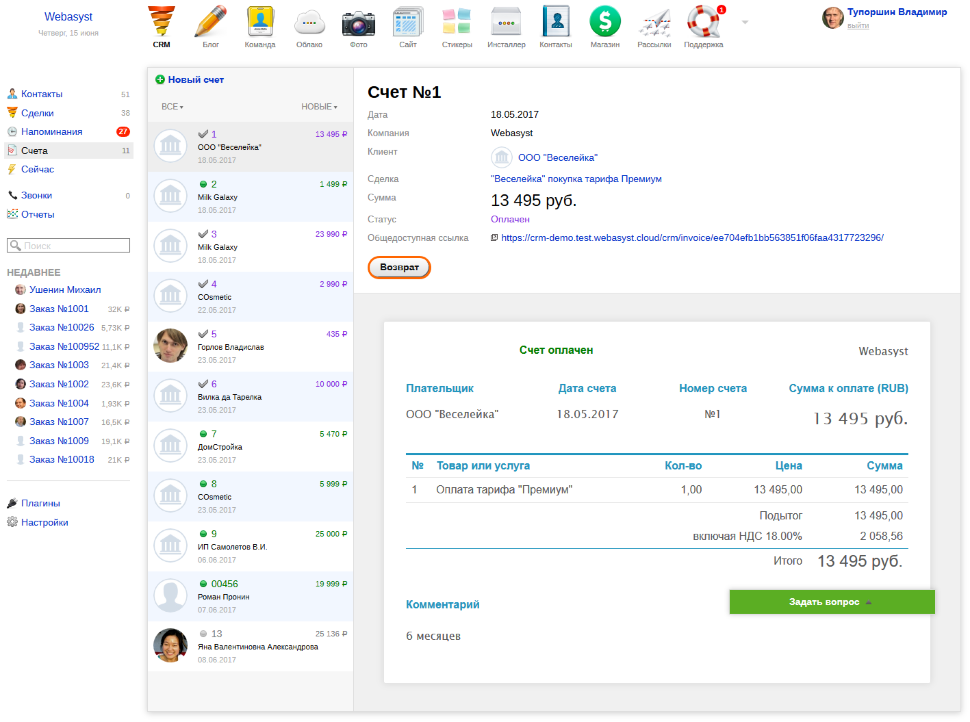
Task: Open the CRM app icon
Action: tap(161, 27)
